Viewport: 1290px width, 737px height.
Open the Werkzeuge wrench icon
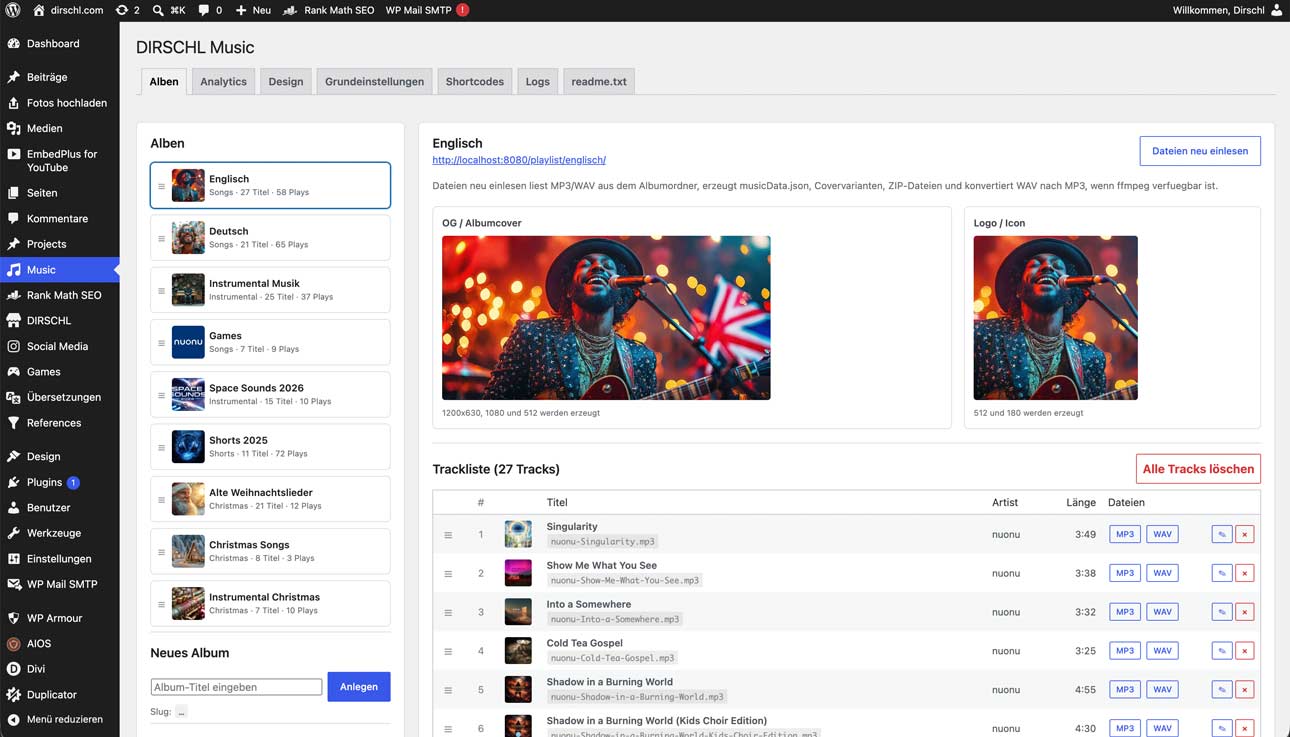coord(13,533)
